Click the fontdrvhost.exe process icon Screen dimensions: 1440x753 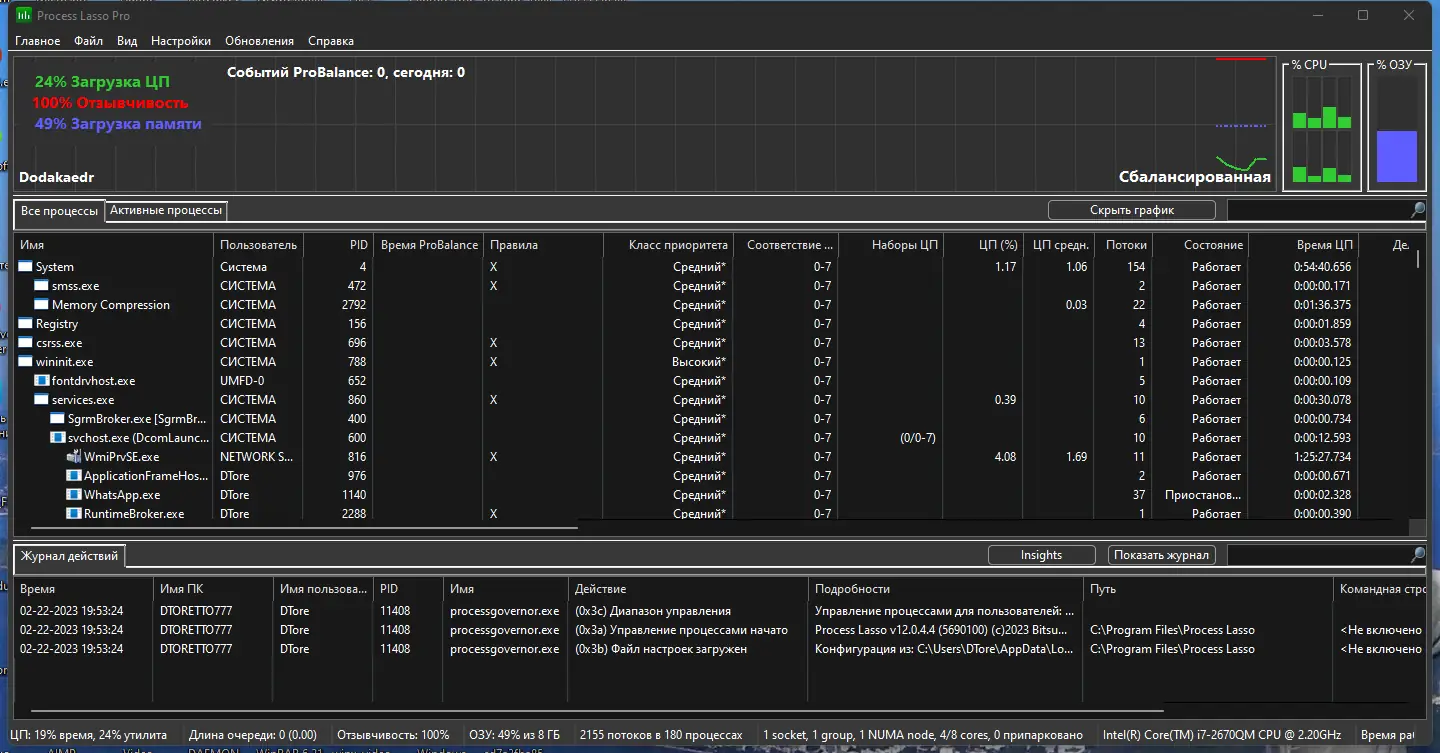42,381
